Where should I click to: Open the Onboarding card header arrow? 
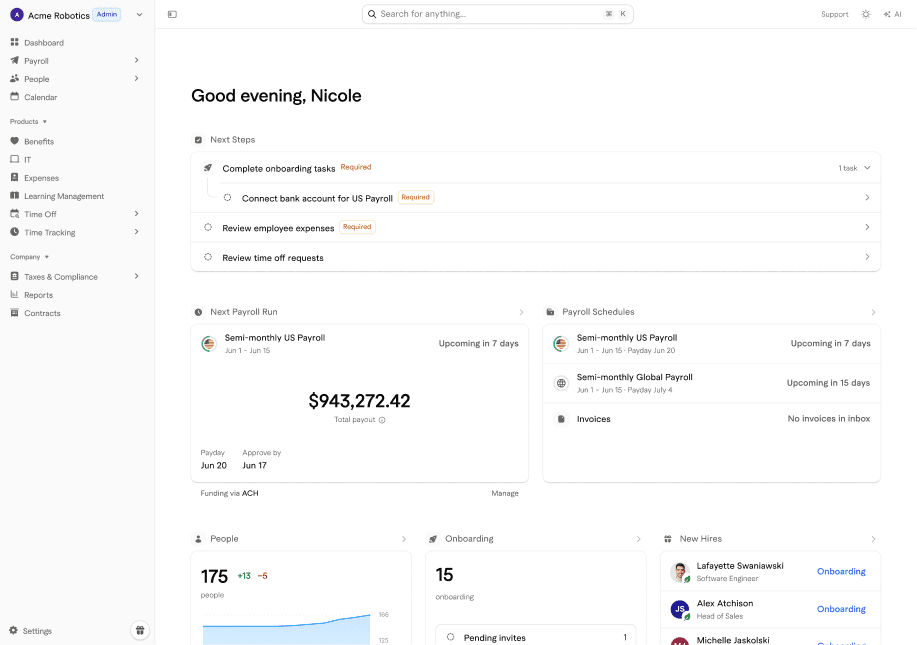[639, 539]
